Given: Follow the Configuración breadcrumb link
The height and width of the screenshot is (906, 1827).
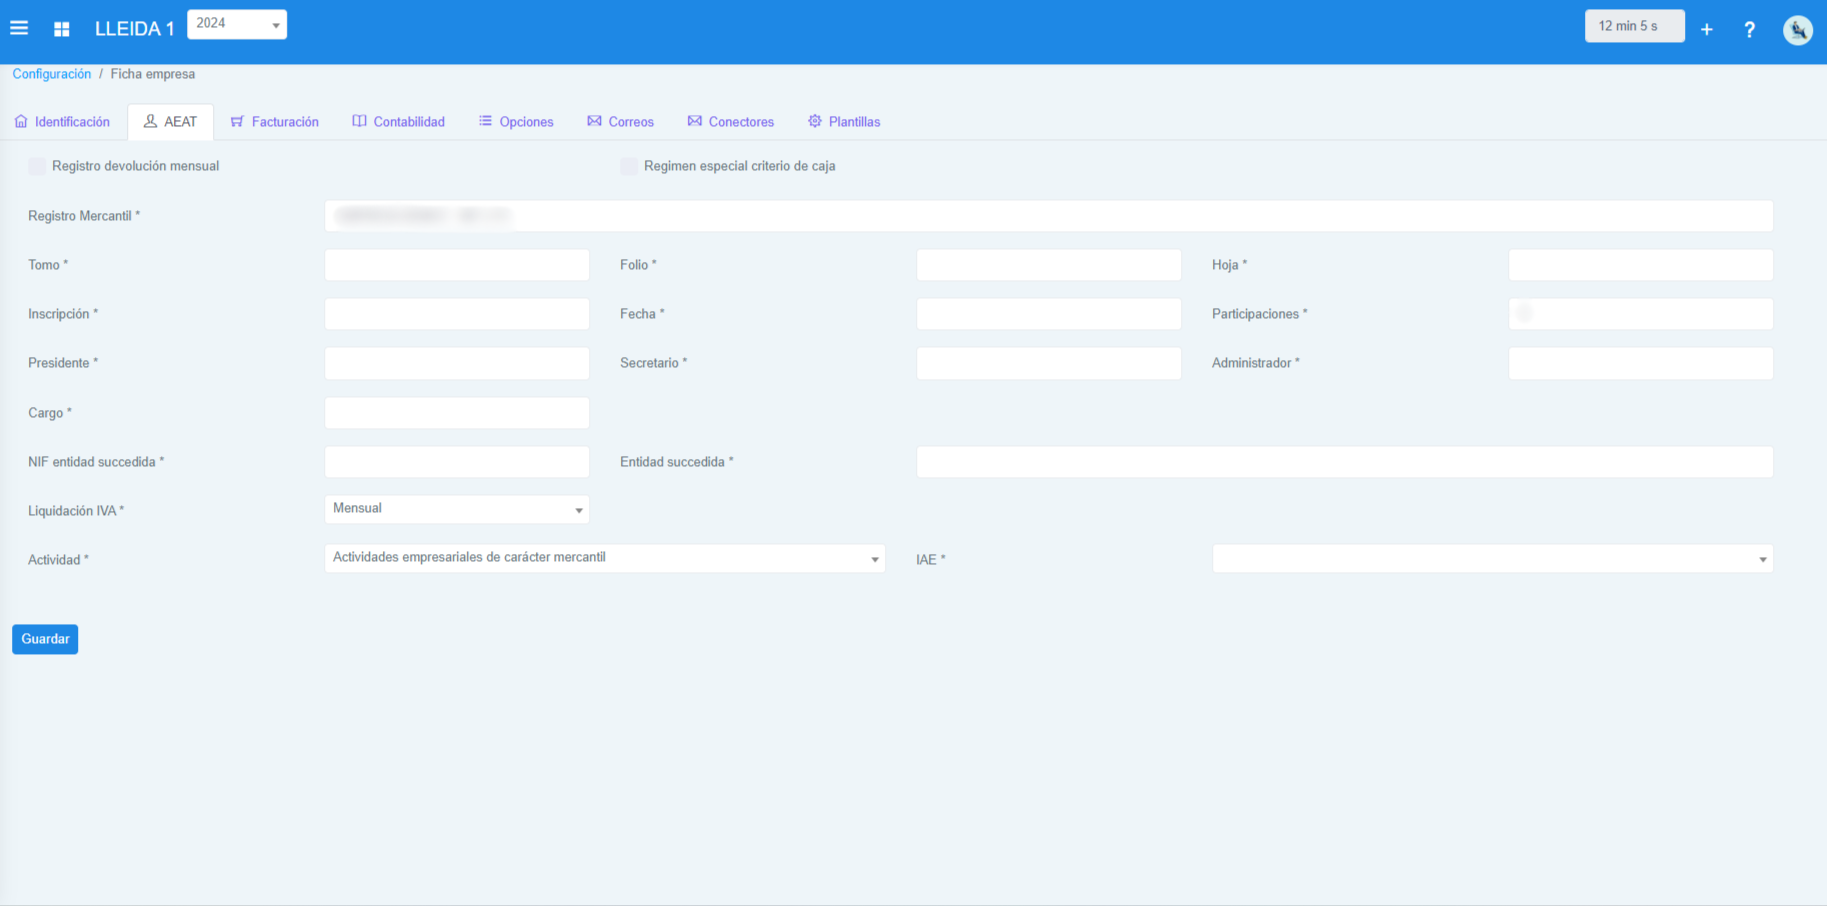Looking at the screenshot, I should 51,74.
